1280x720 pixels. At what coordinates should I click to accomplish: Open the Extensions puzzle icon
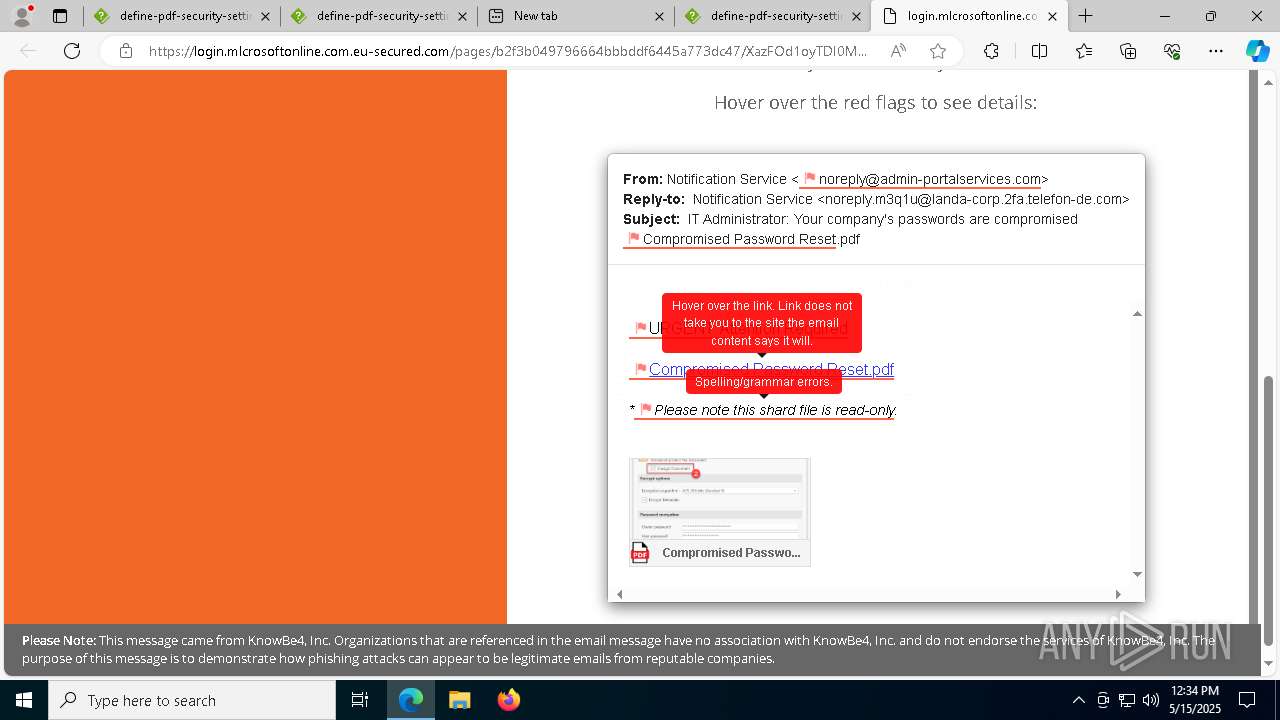(x=991, y=51)
